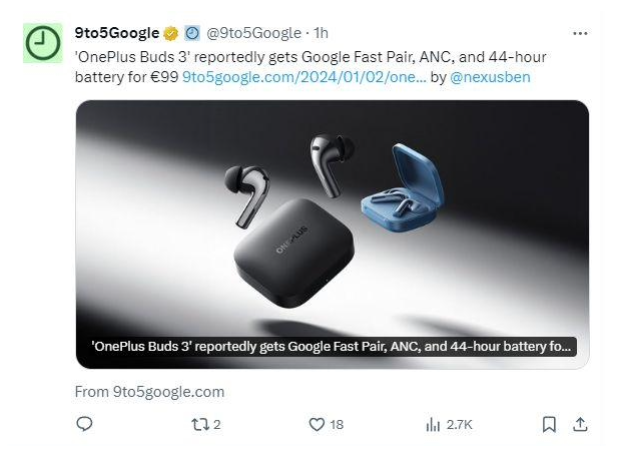Repost the tweet using the retweet icon

(200, 425)
